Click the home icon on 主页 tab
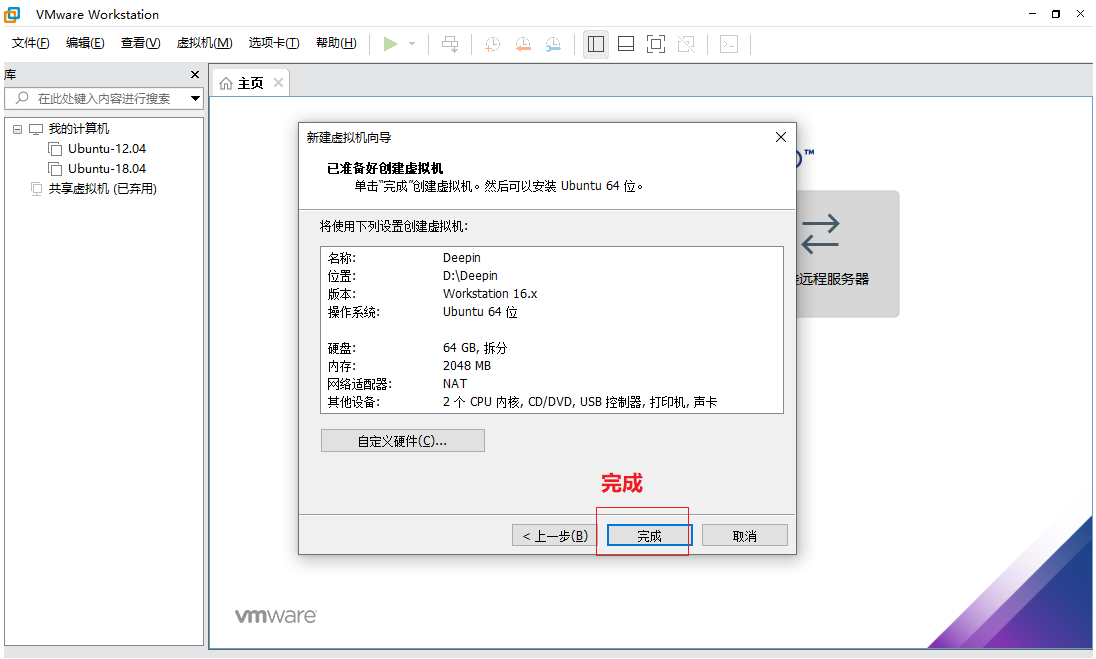This screenshot has width=1096, height=659. [x=226, y=84]
